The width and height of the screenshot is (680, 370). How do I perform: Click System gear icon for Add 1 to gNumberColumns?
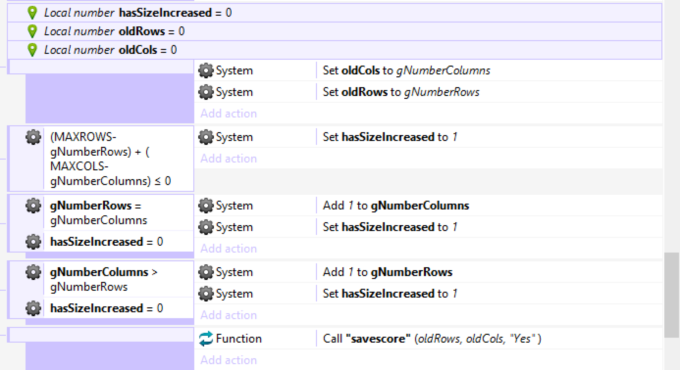pyautogui.click(x=206, y=206)
